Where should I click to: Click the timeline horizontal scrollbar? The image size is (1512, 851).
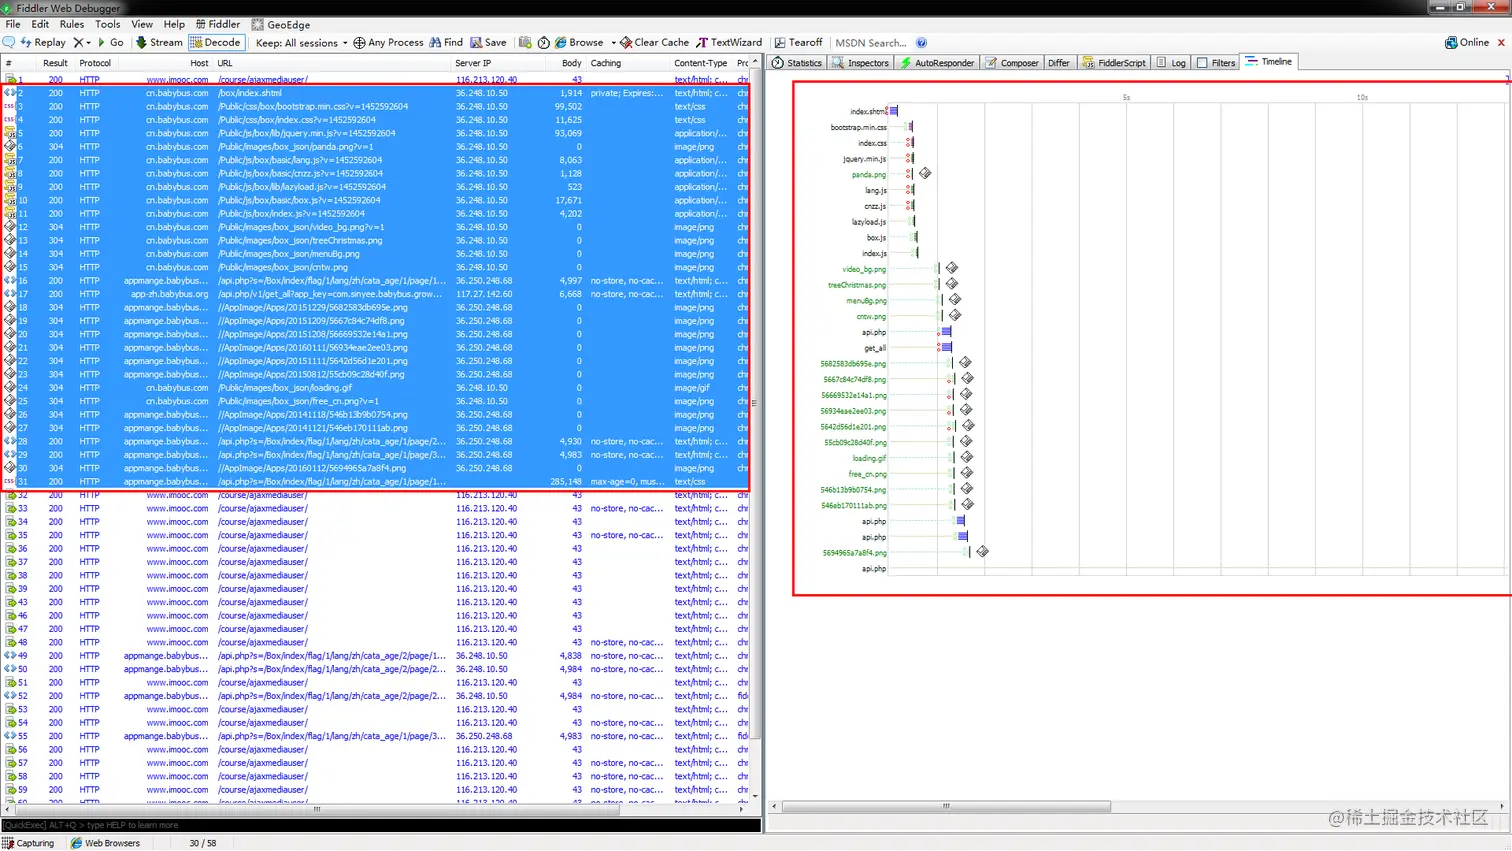click(946, 806)
